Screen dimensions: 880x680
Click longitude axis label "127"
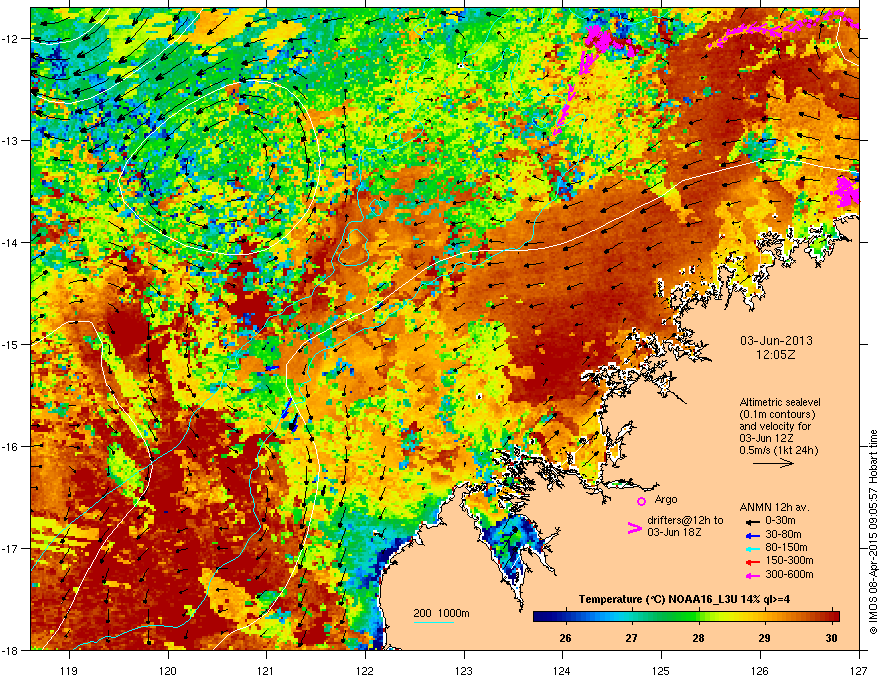click(859, 671)
